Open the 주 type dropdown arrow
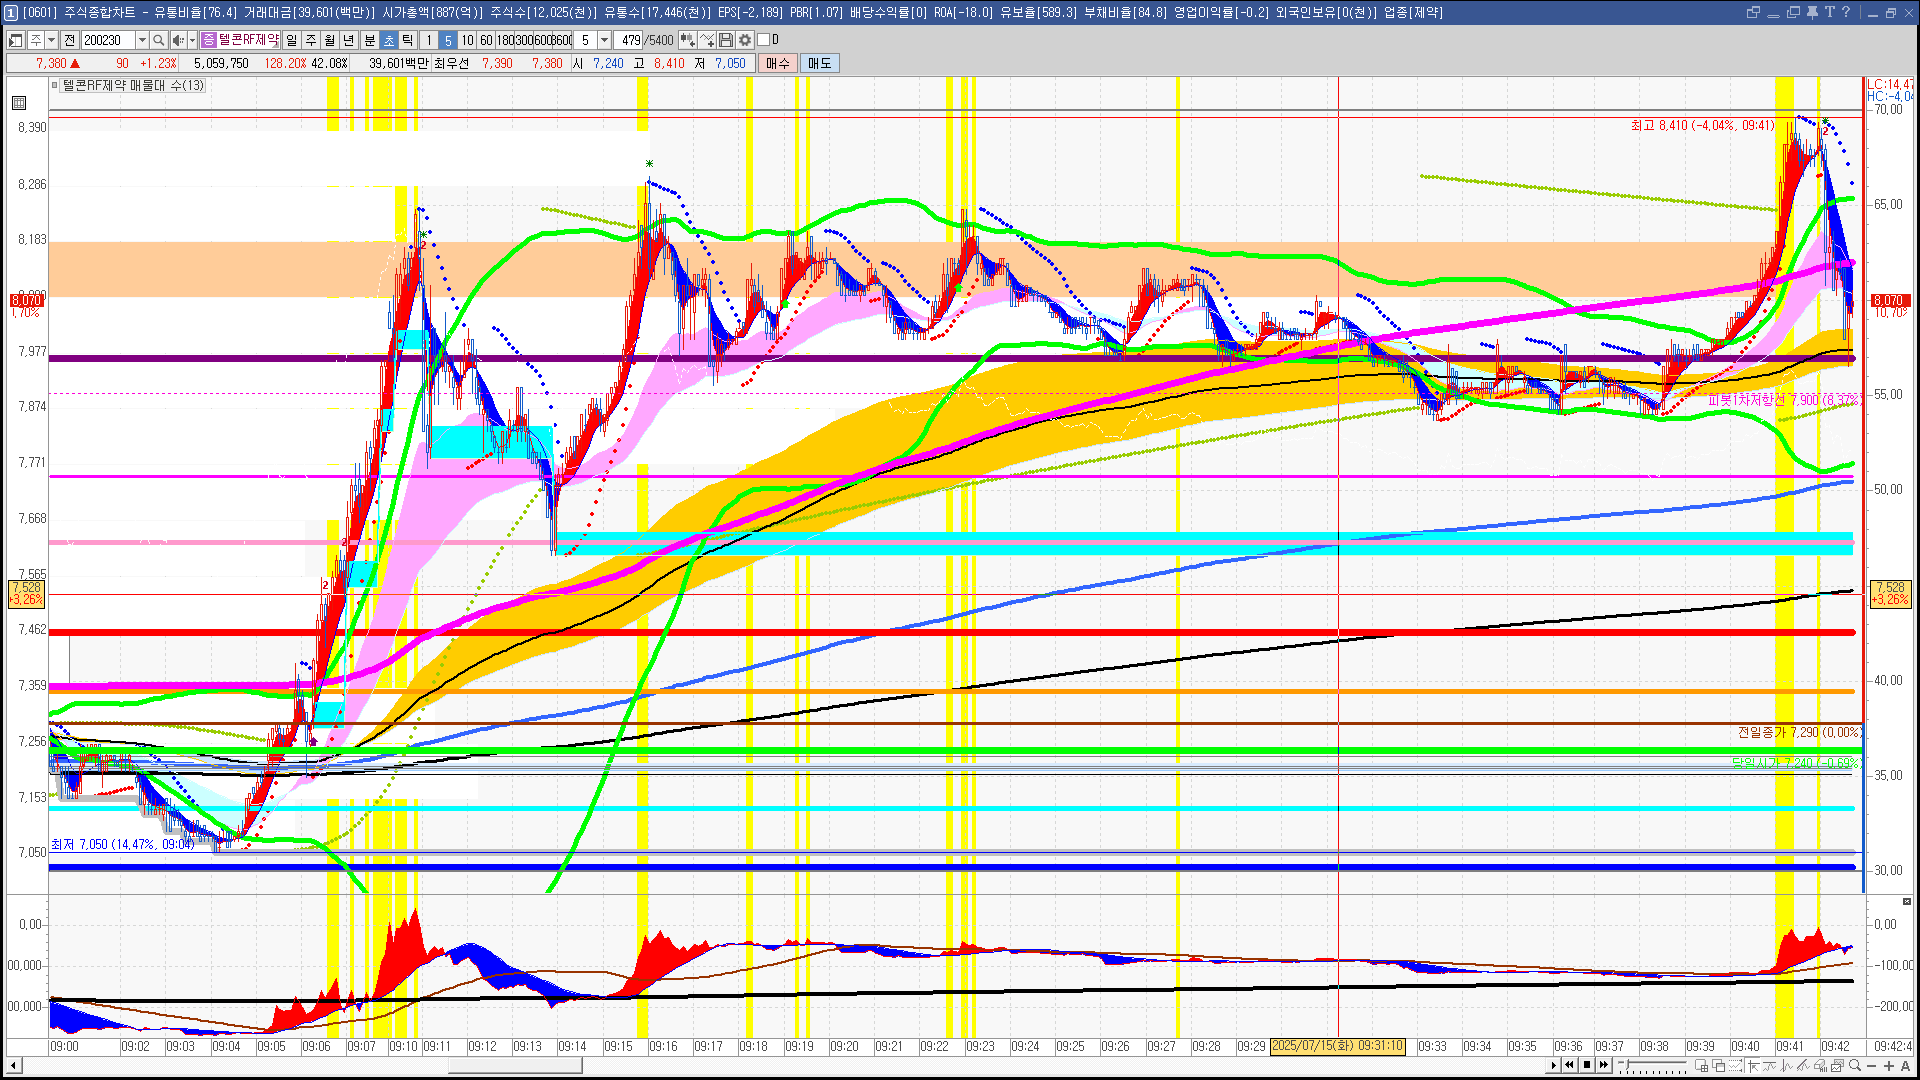This screenshot has width=1920, height=1080. (x=51, y=40)
